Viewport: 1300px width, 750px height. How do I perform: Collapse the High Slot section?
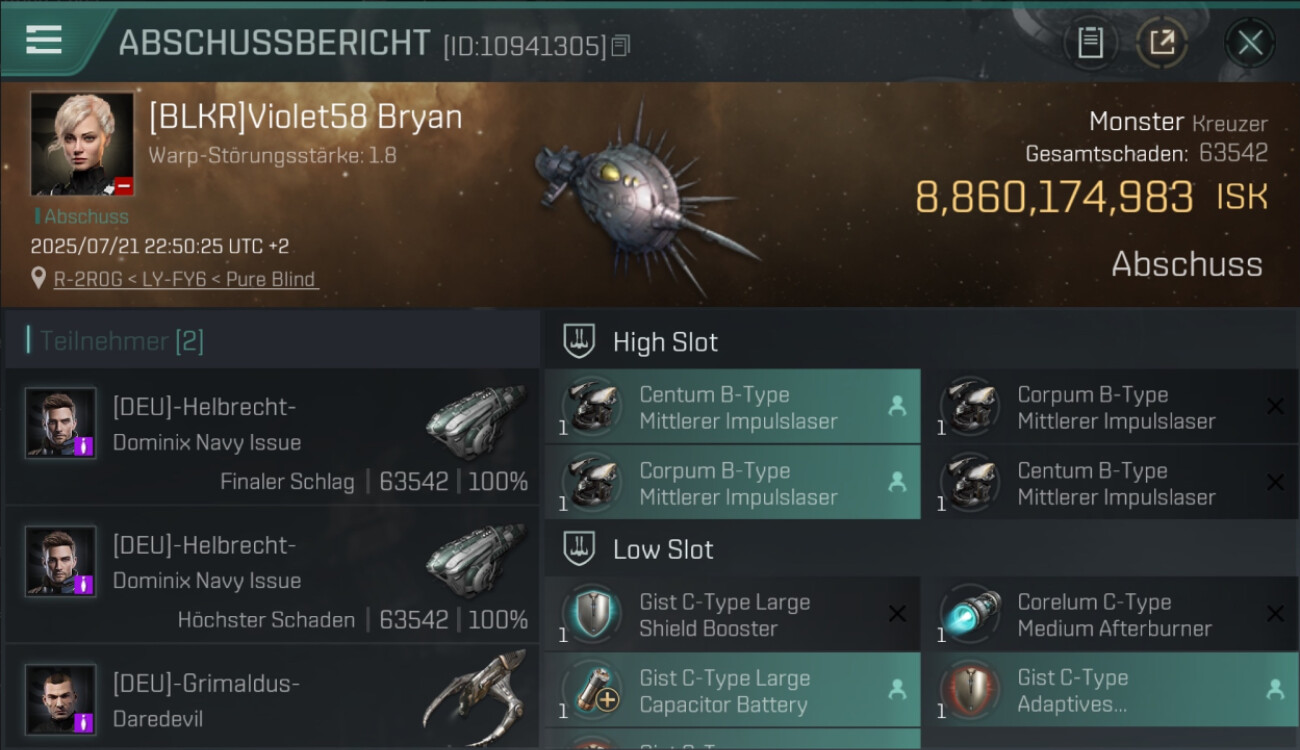pos(580,342)
